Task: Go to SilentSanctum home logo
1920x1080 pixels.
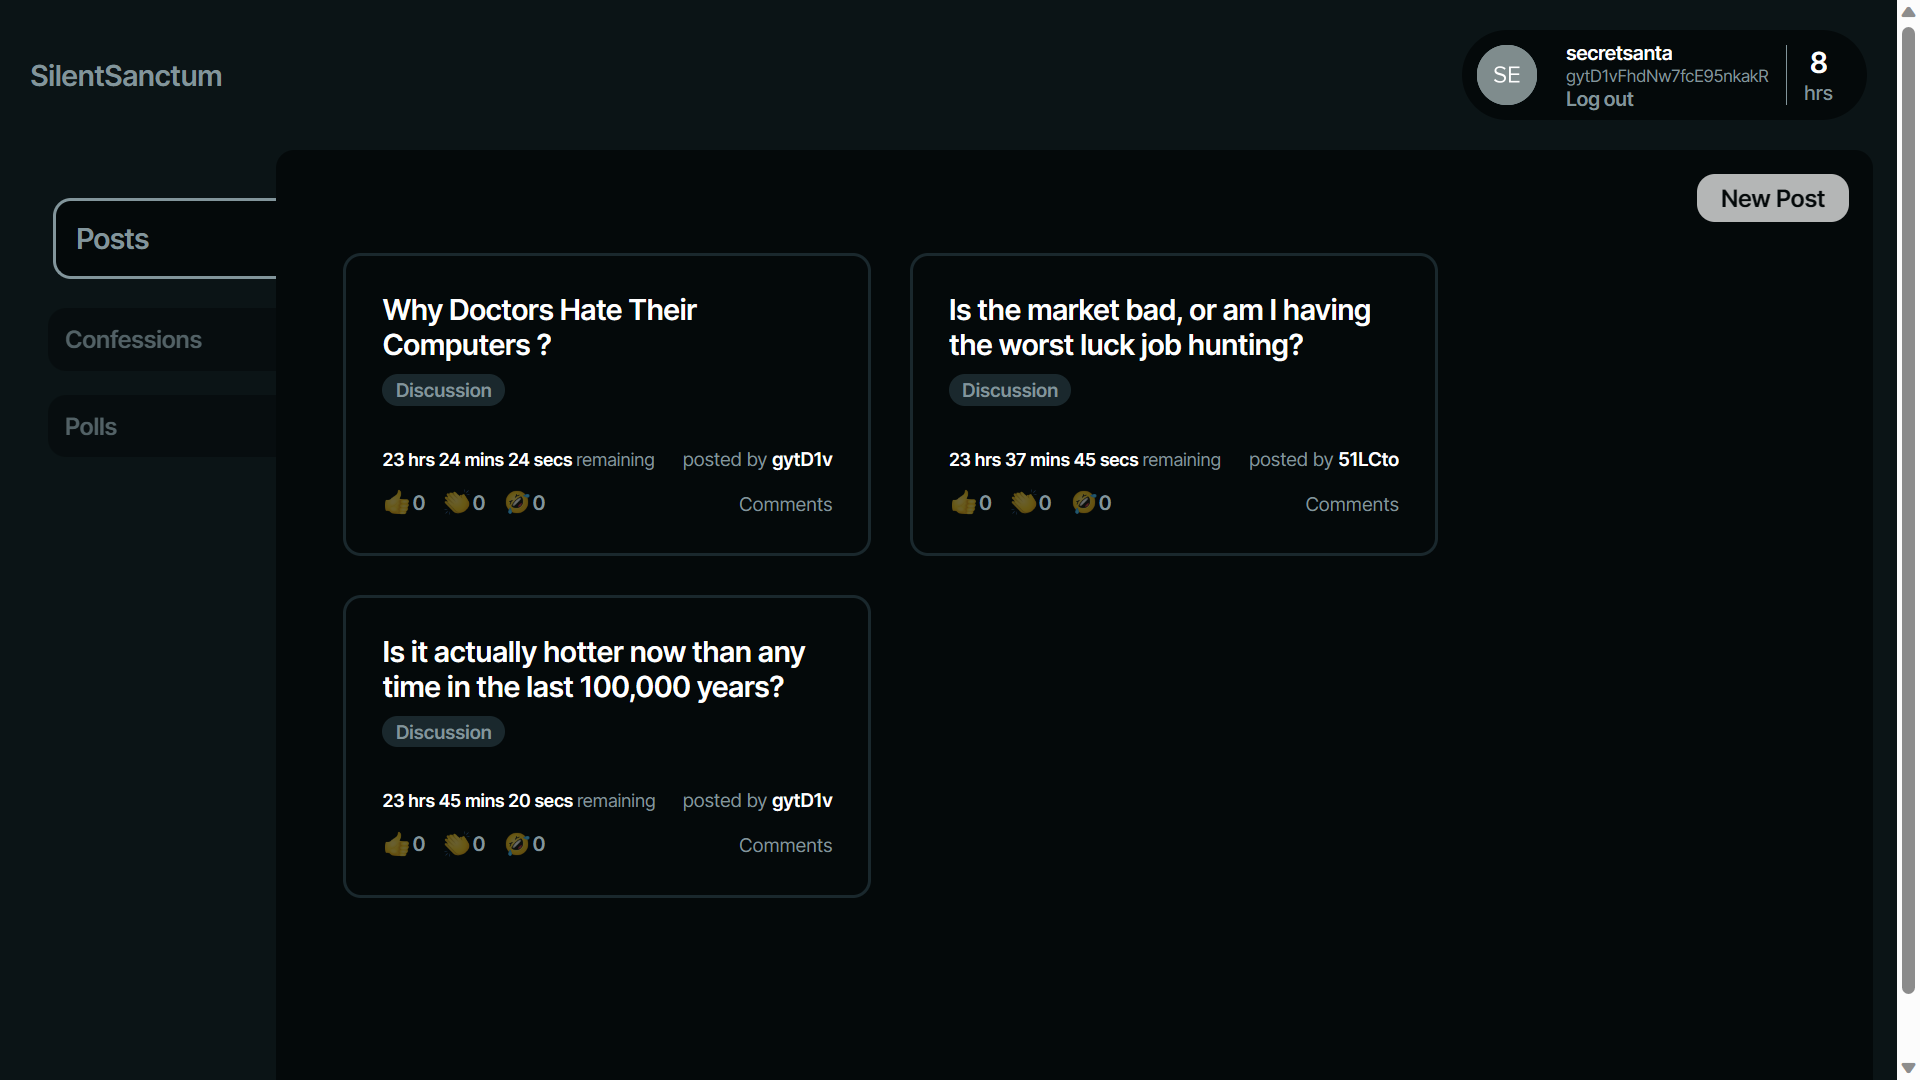Action: 126,76
